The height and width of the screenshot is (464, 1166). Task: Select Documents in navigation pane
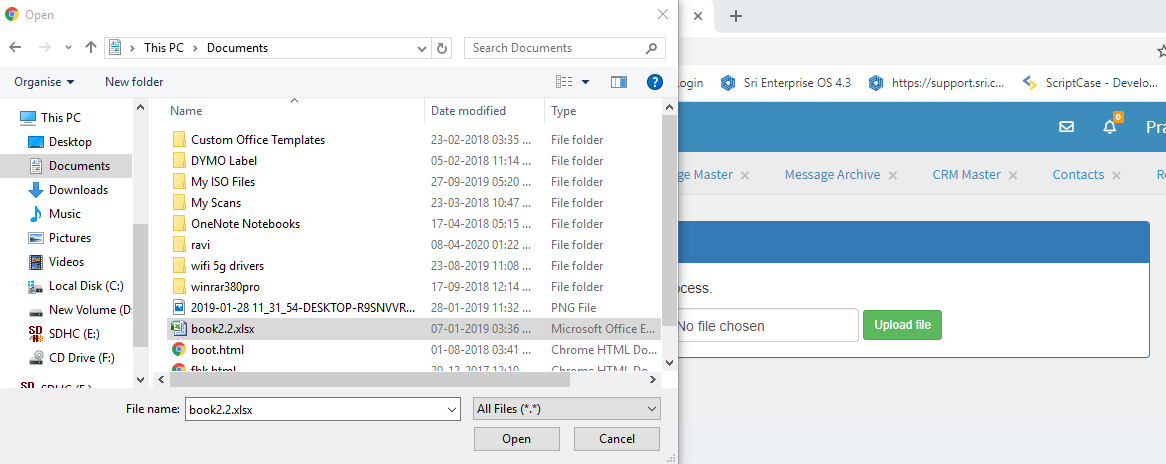[69, 166]
